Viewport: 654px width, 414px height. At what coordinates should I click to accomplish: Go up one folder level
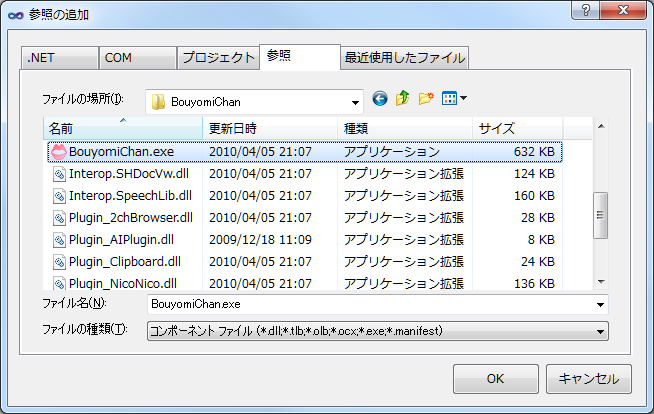[402, 98]
